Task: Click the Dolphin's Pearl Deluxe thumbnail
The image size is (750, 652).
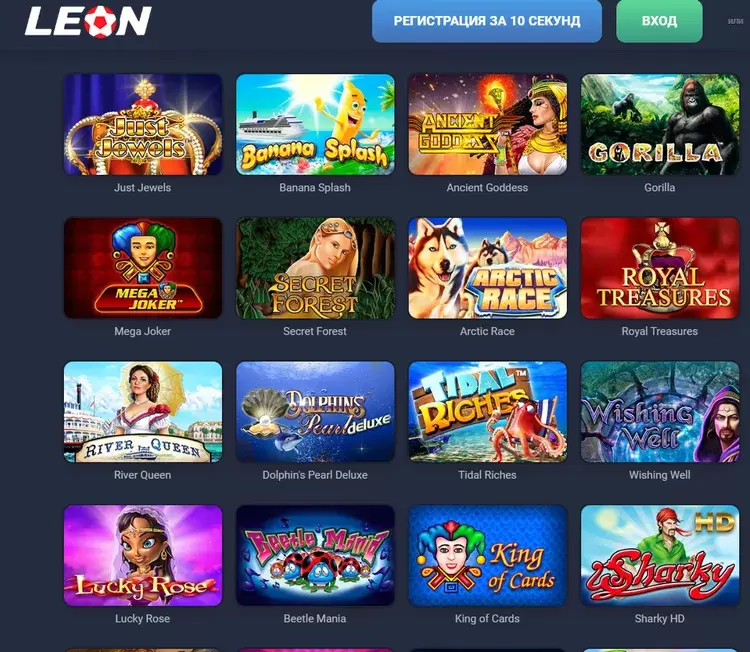Action: coord(315,412)
